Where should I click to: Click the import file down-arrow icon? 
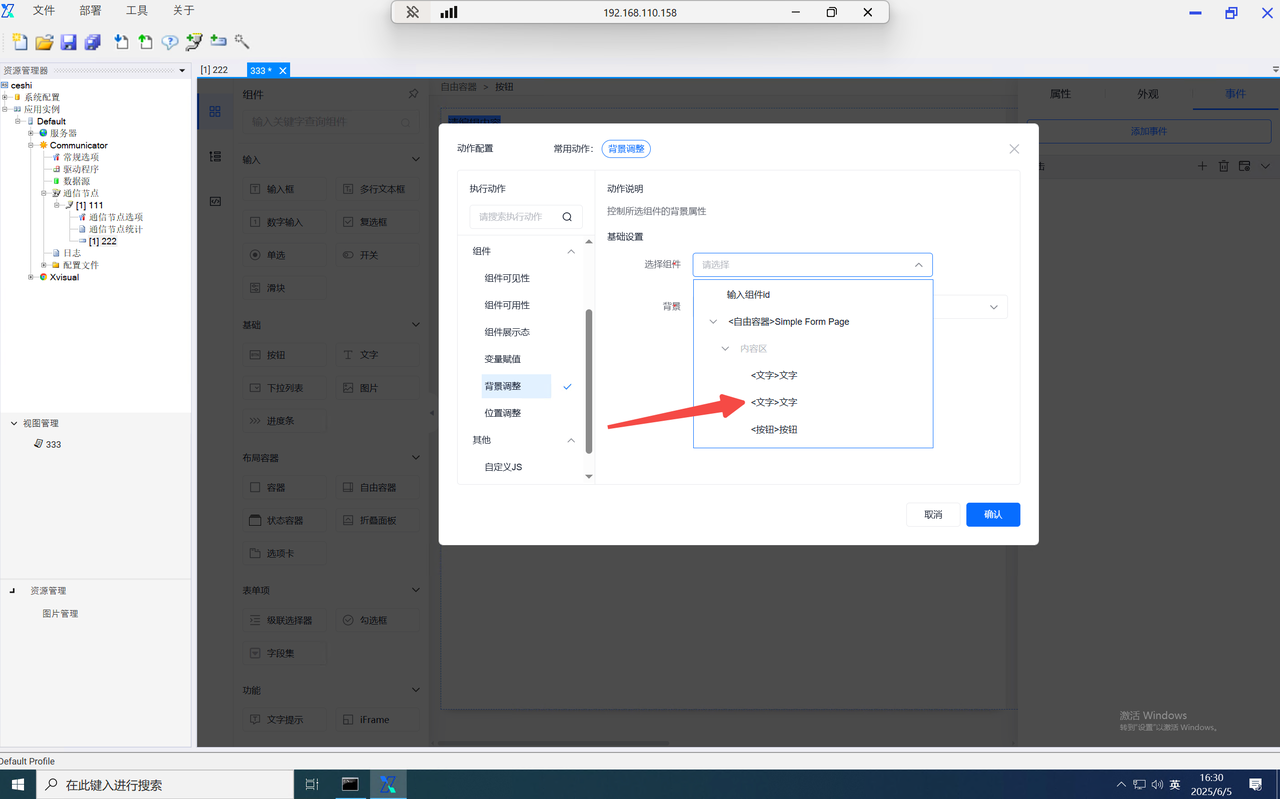[x=121, y=42]
